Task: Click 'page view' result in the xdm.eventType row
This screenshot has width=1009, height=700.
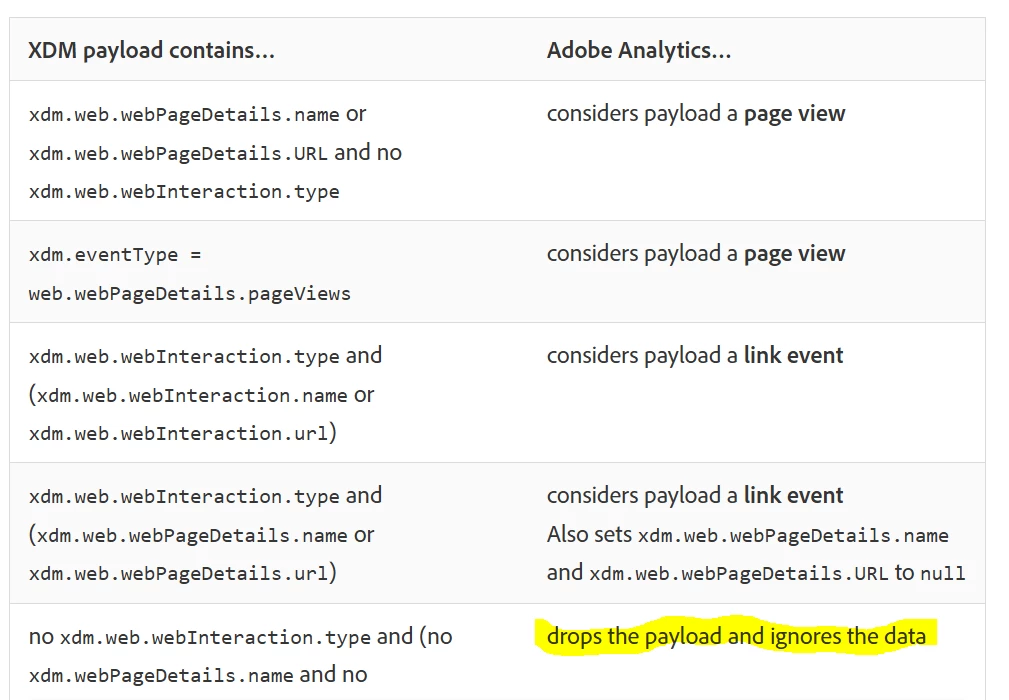Action: pos(794,254)
